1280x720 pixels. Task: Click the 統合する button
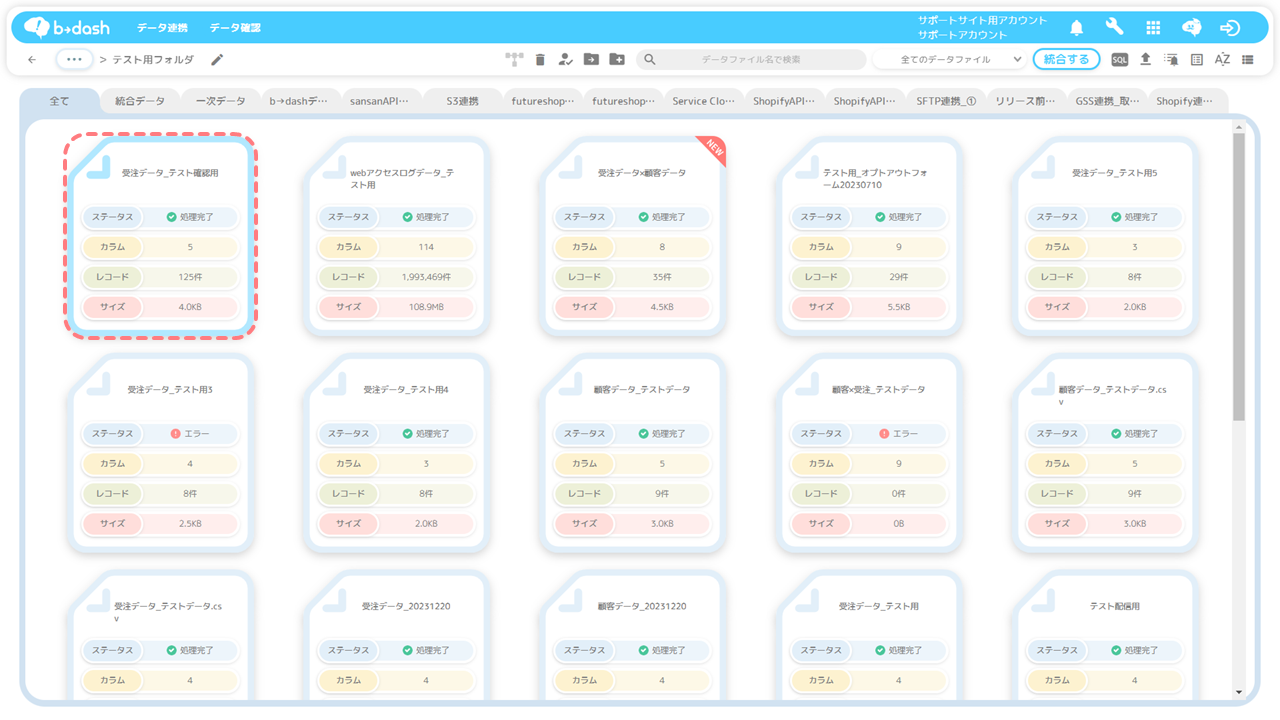click(1066, 60)
